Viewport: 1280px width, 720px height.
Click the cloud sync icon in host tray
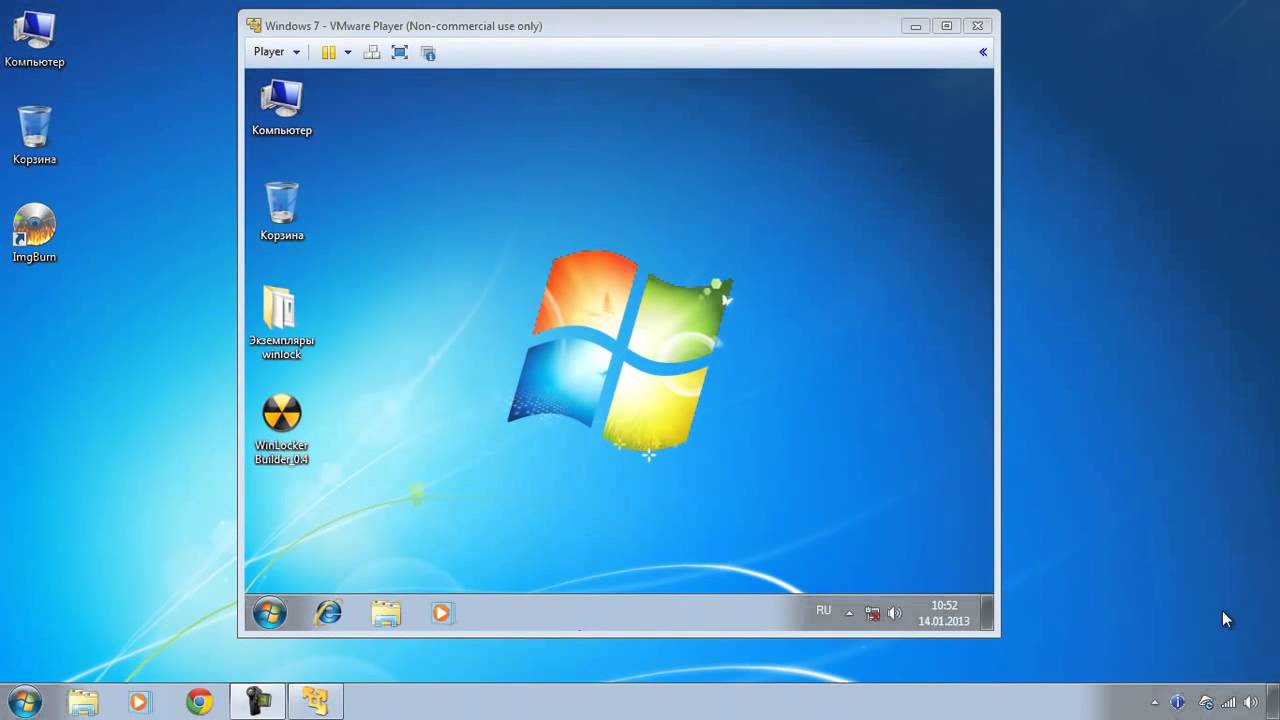(1207, 702)
